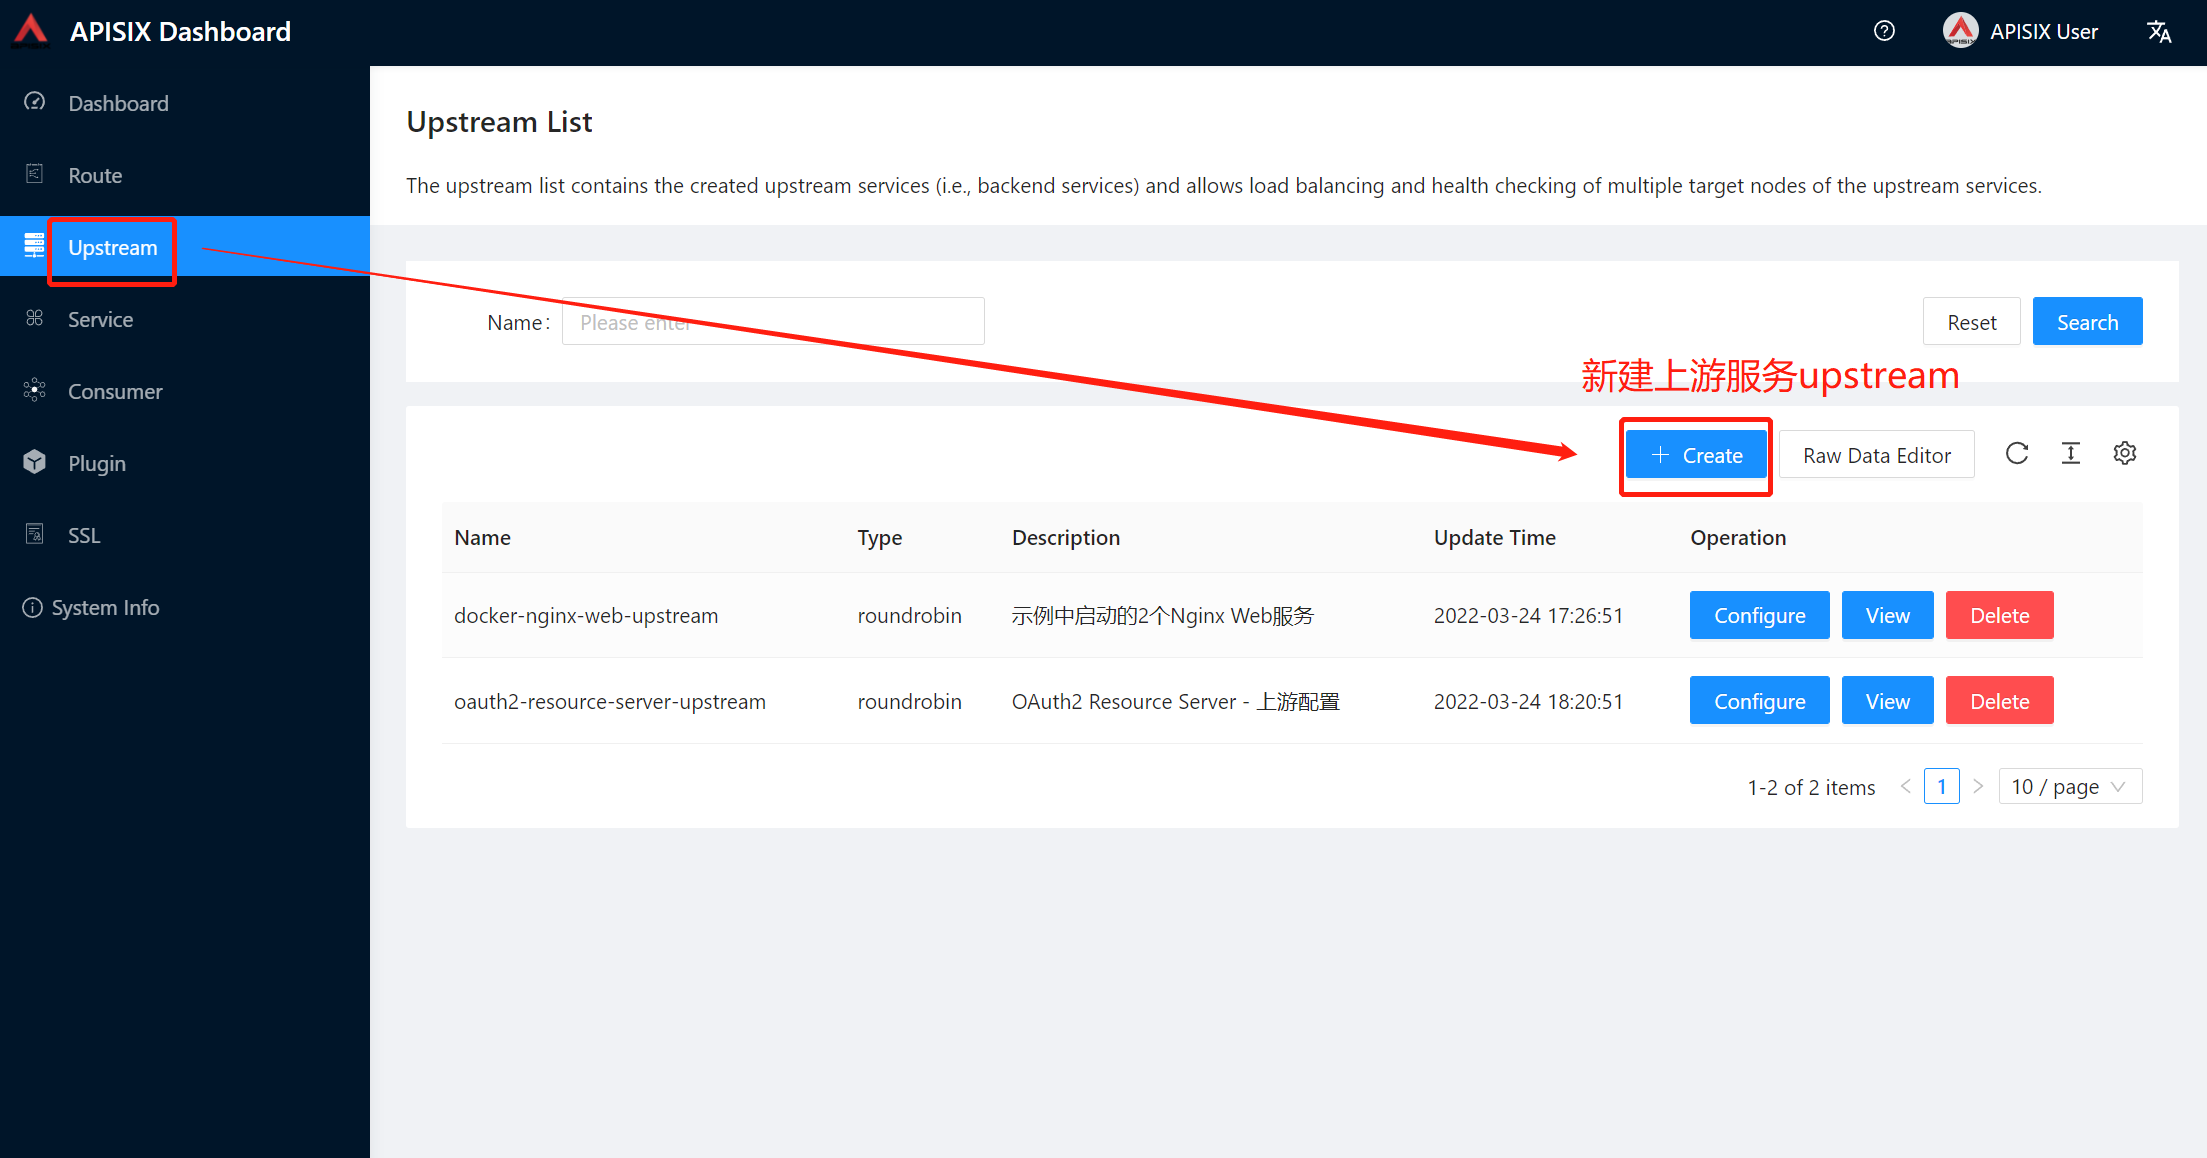Click the language switcher icon

(2160, 31)
